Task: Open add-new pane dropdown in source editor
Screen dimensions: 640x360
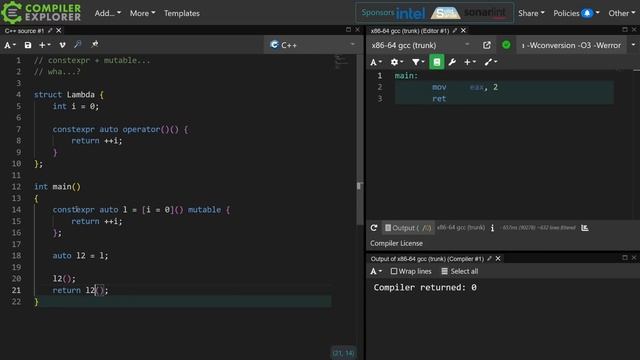Action: click(45, 45)
